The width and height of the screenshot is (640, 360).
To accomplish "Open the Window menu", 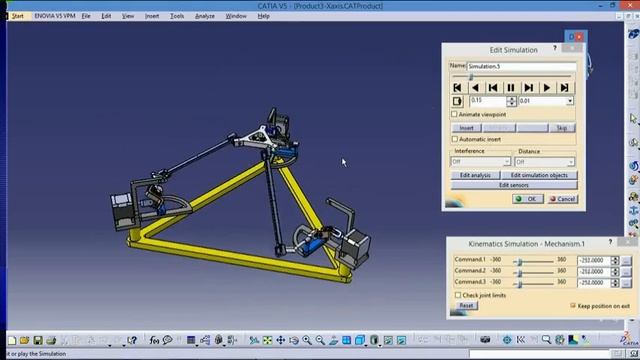I will click(x=236, y=16).
